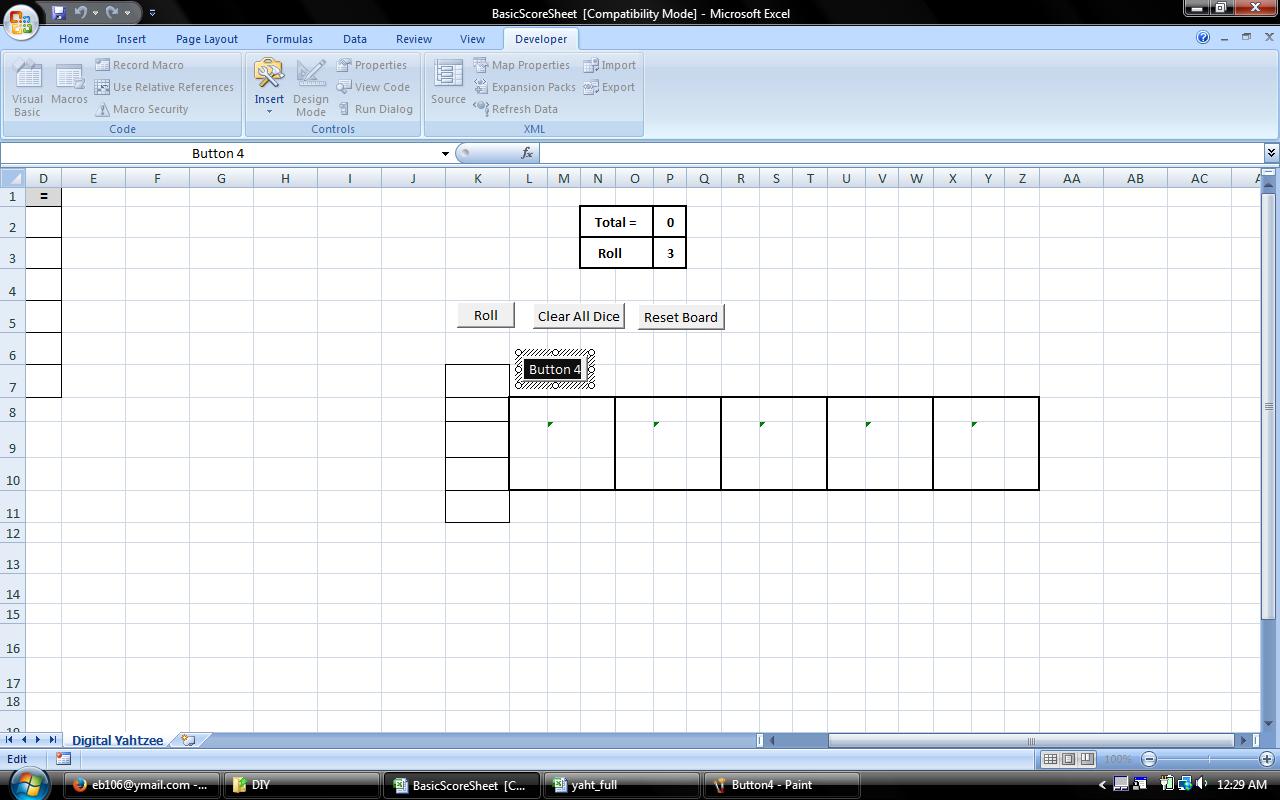Click the horizontal scrollbar right arrow
1280x800 pixels.
click(x=1244, y=741)
